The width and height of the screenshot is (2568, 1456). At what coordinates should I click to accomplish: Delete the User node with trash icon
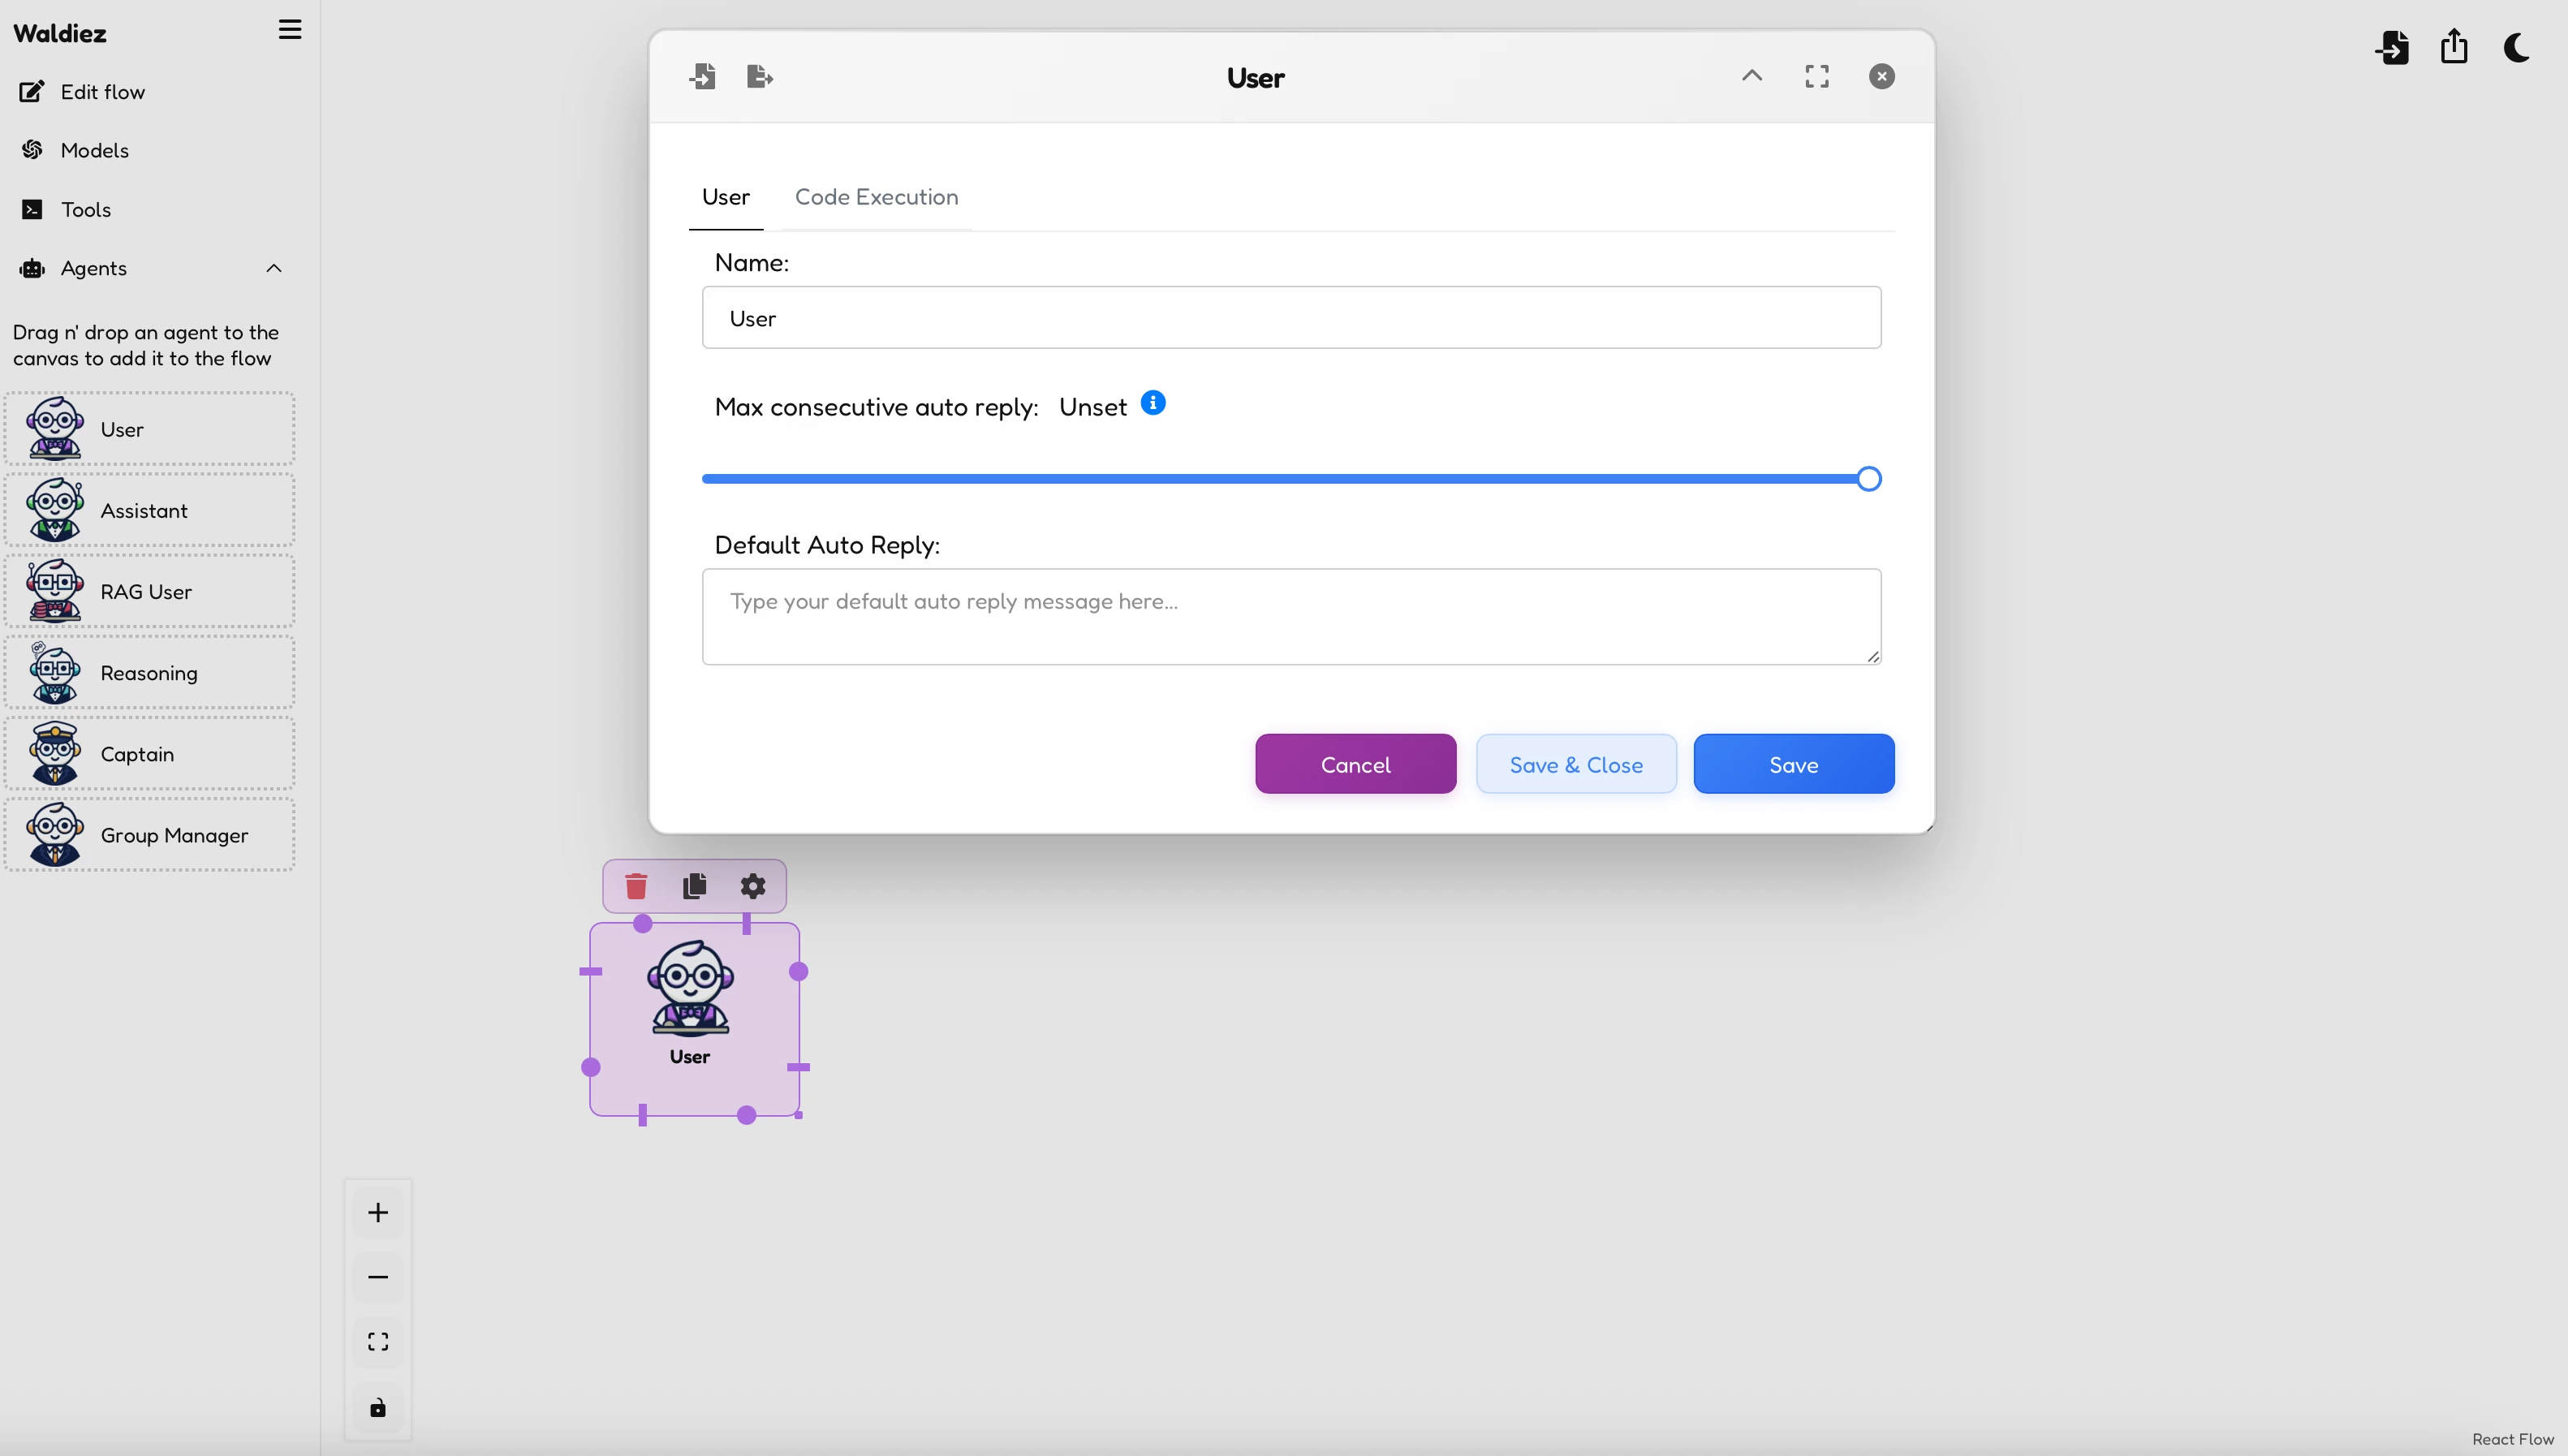[636, 886]
